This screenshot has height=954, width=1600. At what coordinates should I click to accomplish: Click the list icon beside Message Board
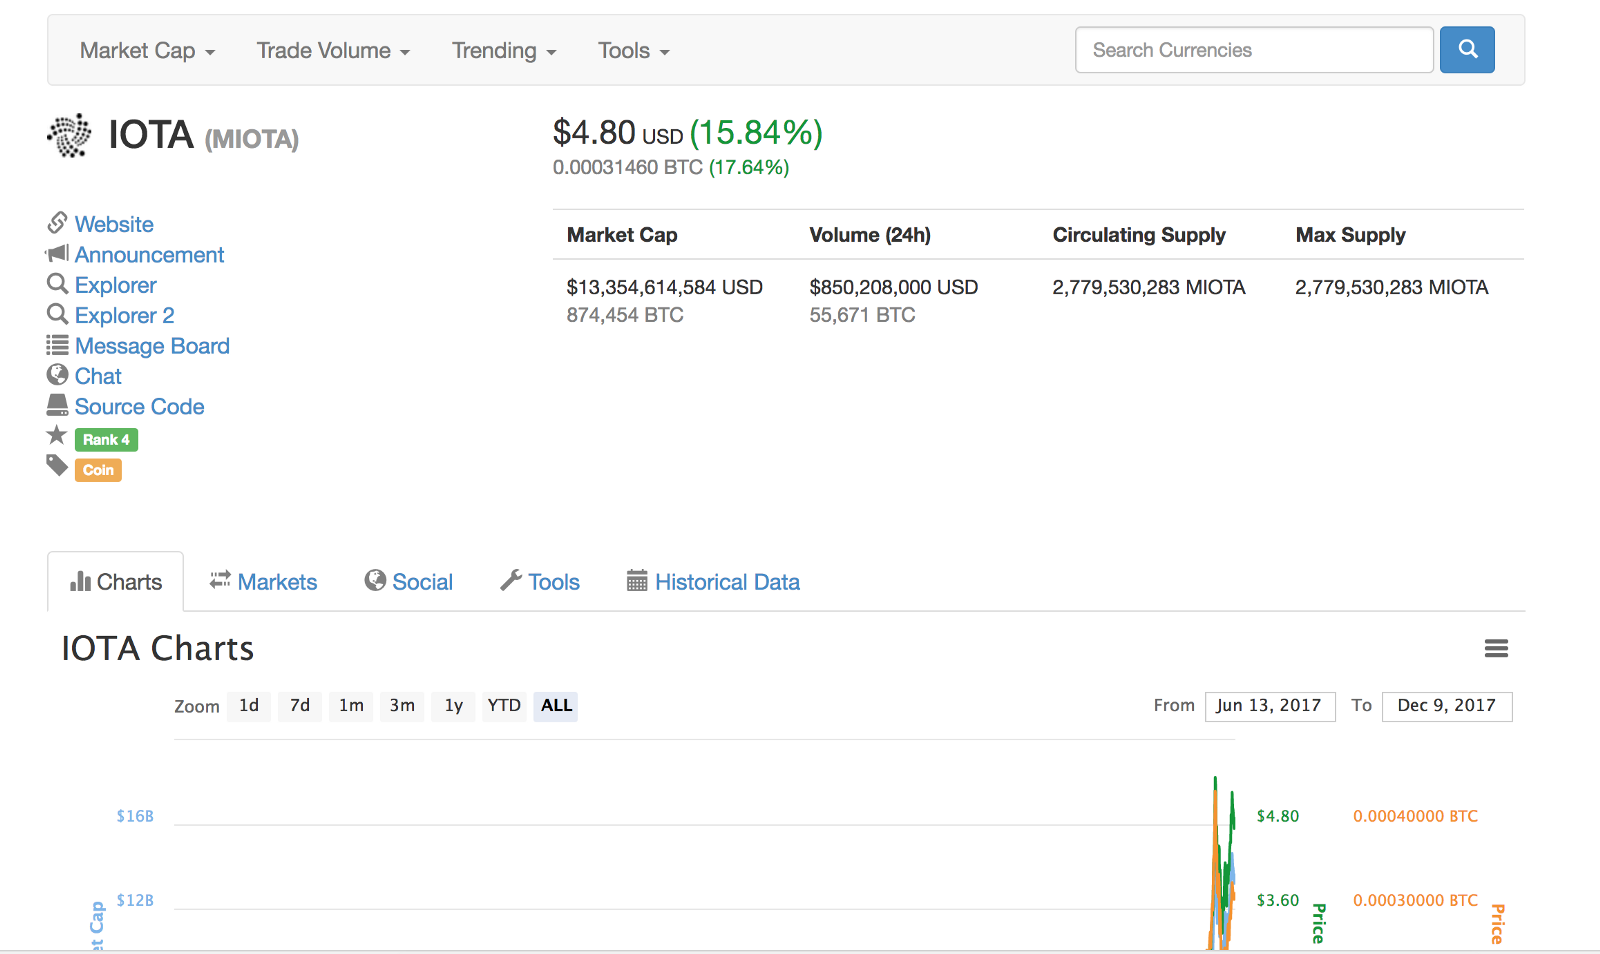(x=58, y=345)
